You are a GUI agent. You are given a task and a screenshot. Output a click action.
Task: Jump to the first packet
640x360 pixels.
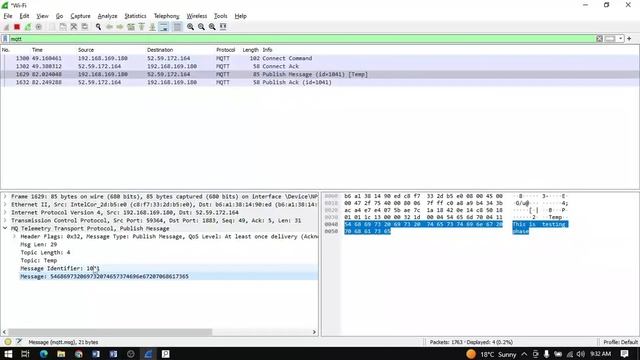(x=142, y=27)
